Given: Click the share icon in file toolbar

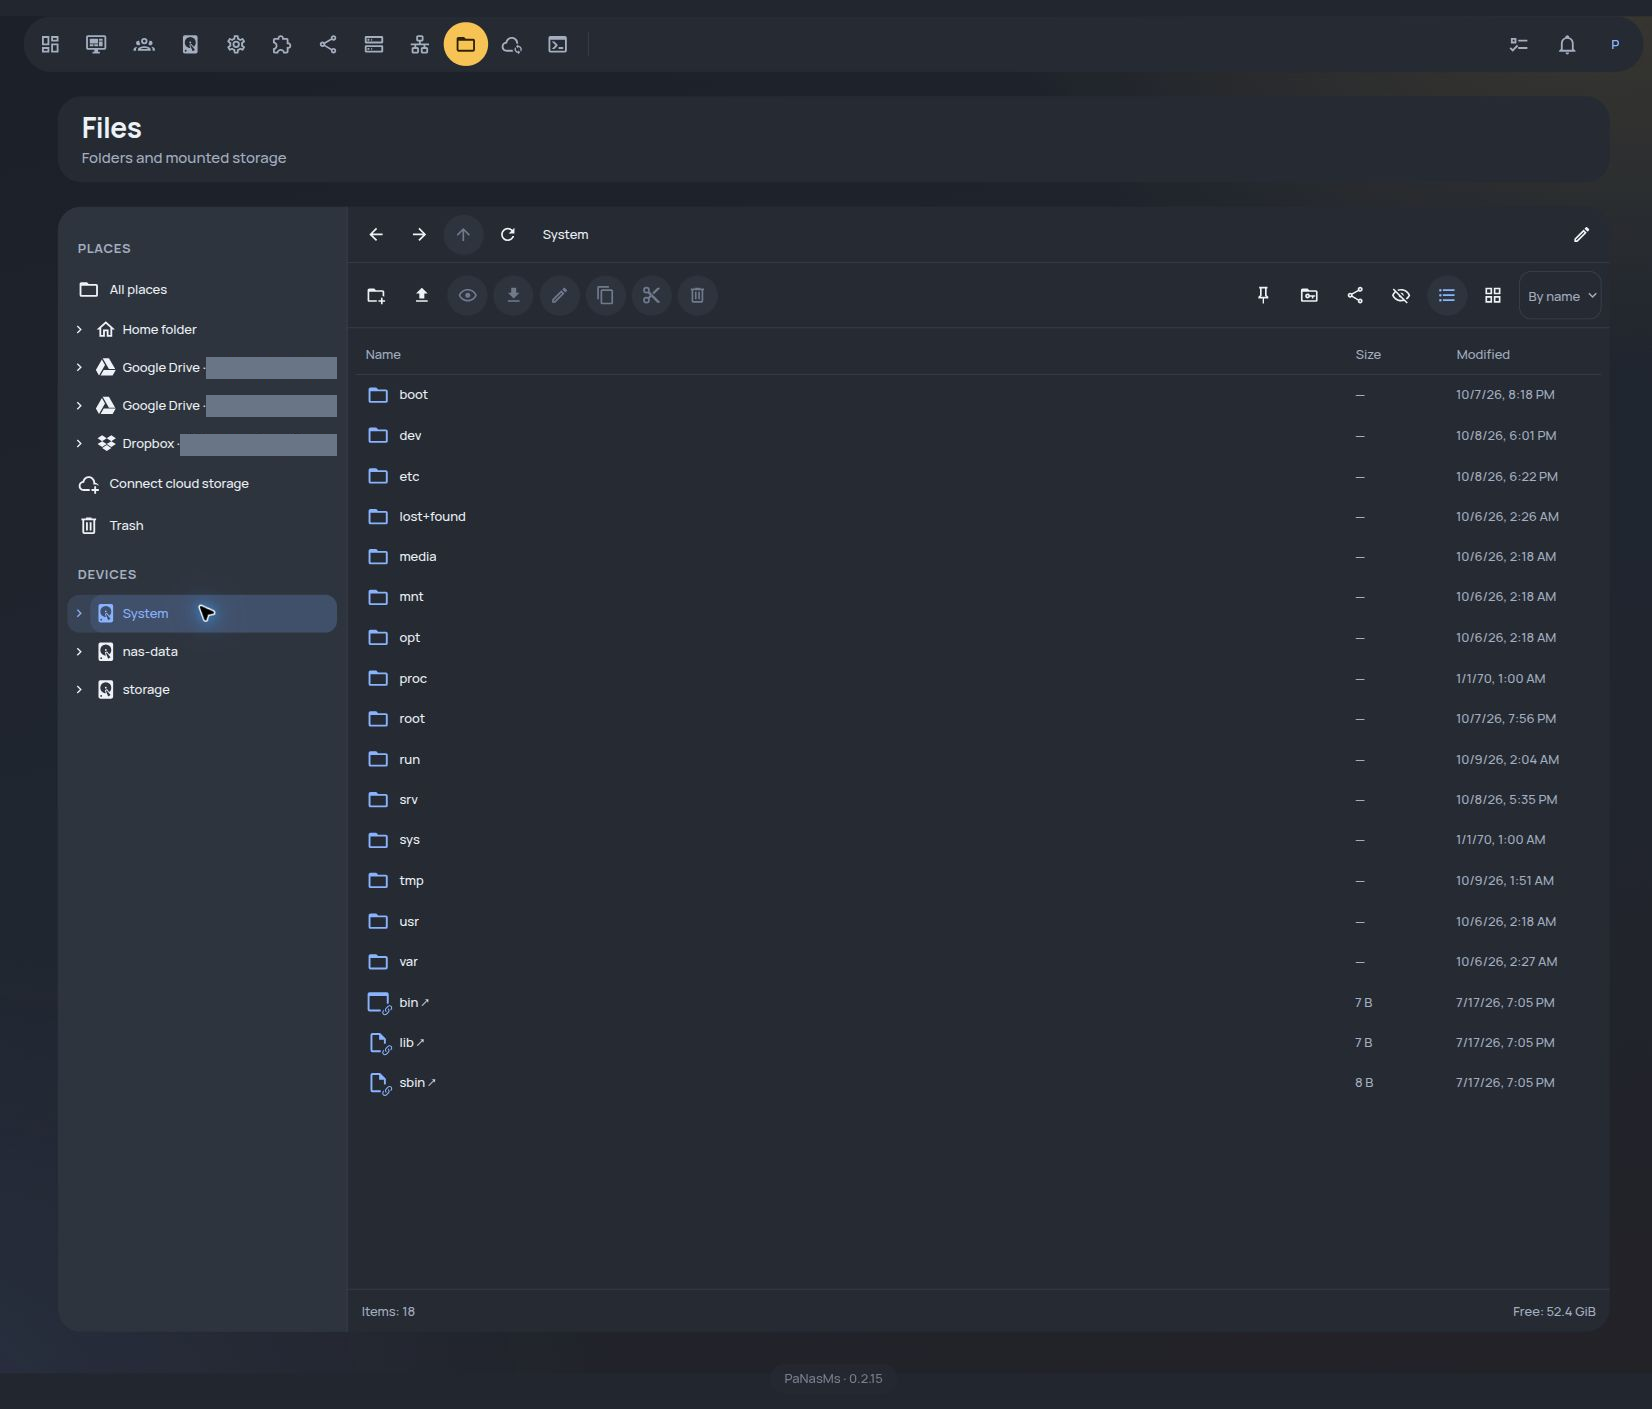Looking at the screenshot, I should [x=1355, y=295].
